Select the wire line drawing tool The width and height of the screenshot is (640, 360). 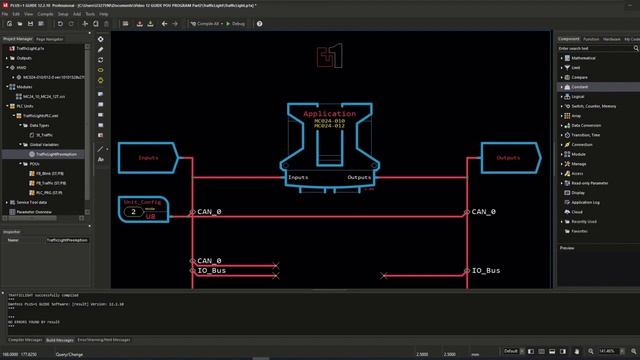[100, 149]
